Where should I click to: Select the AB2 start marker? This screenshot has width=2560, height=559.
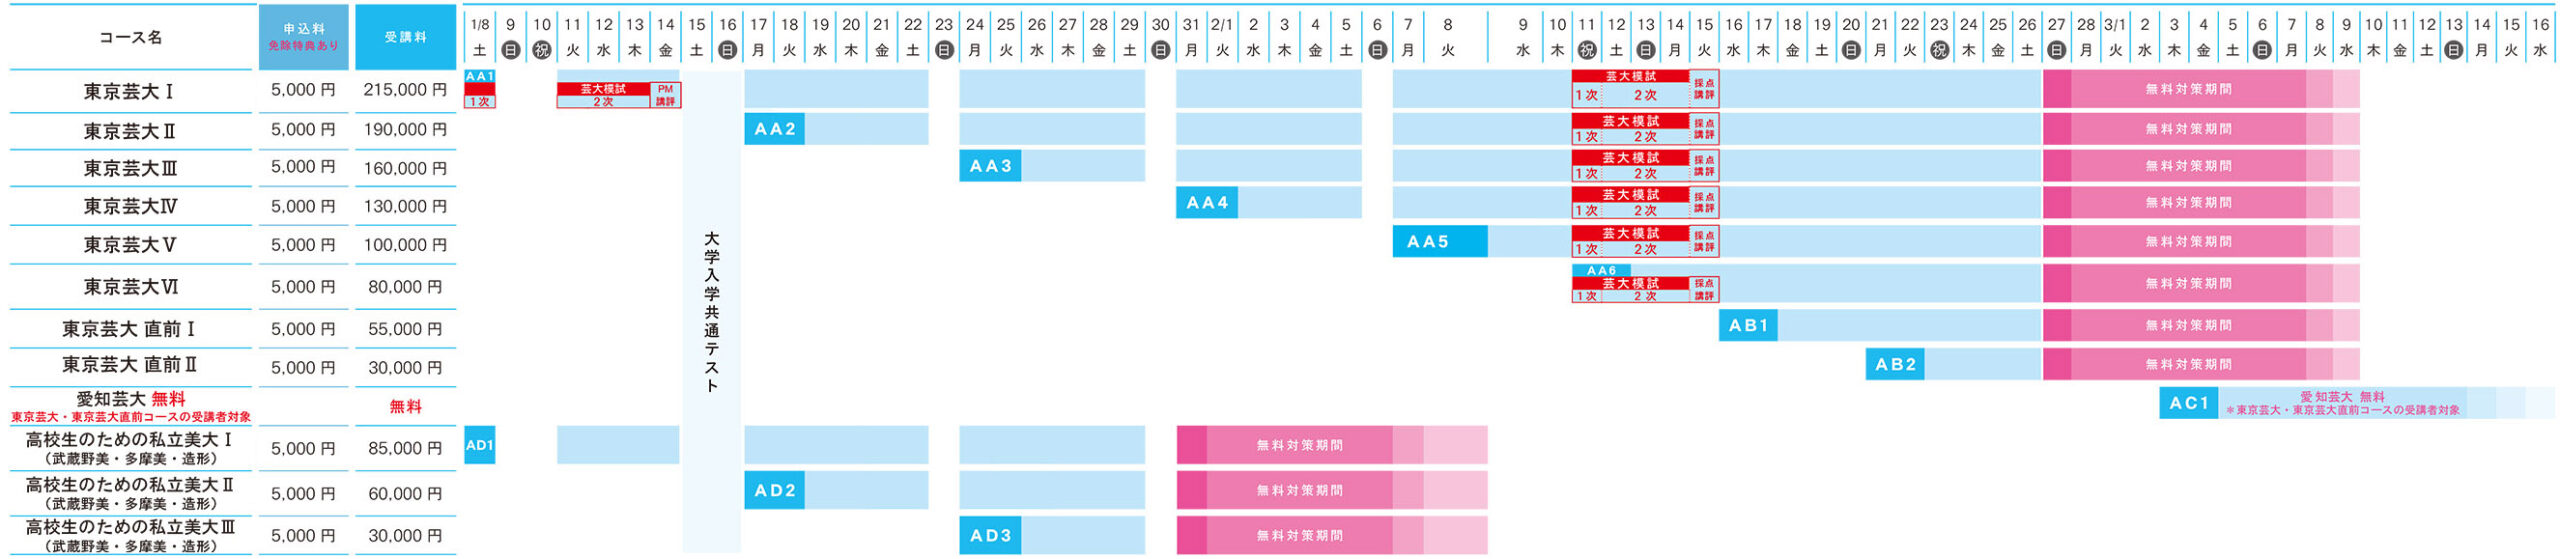click(x=1895, y=364)
